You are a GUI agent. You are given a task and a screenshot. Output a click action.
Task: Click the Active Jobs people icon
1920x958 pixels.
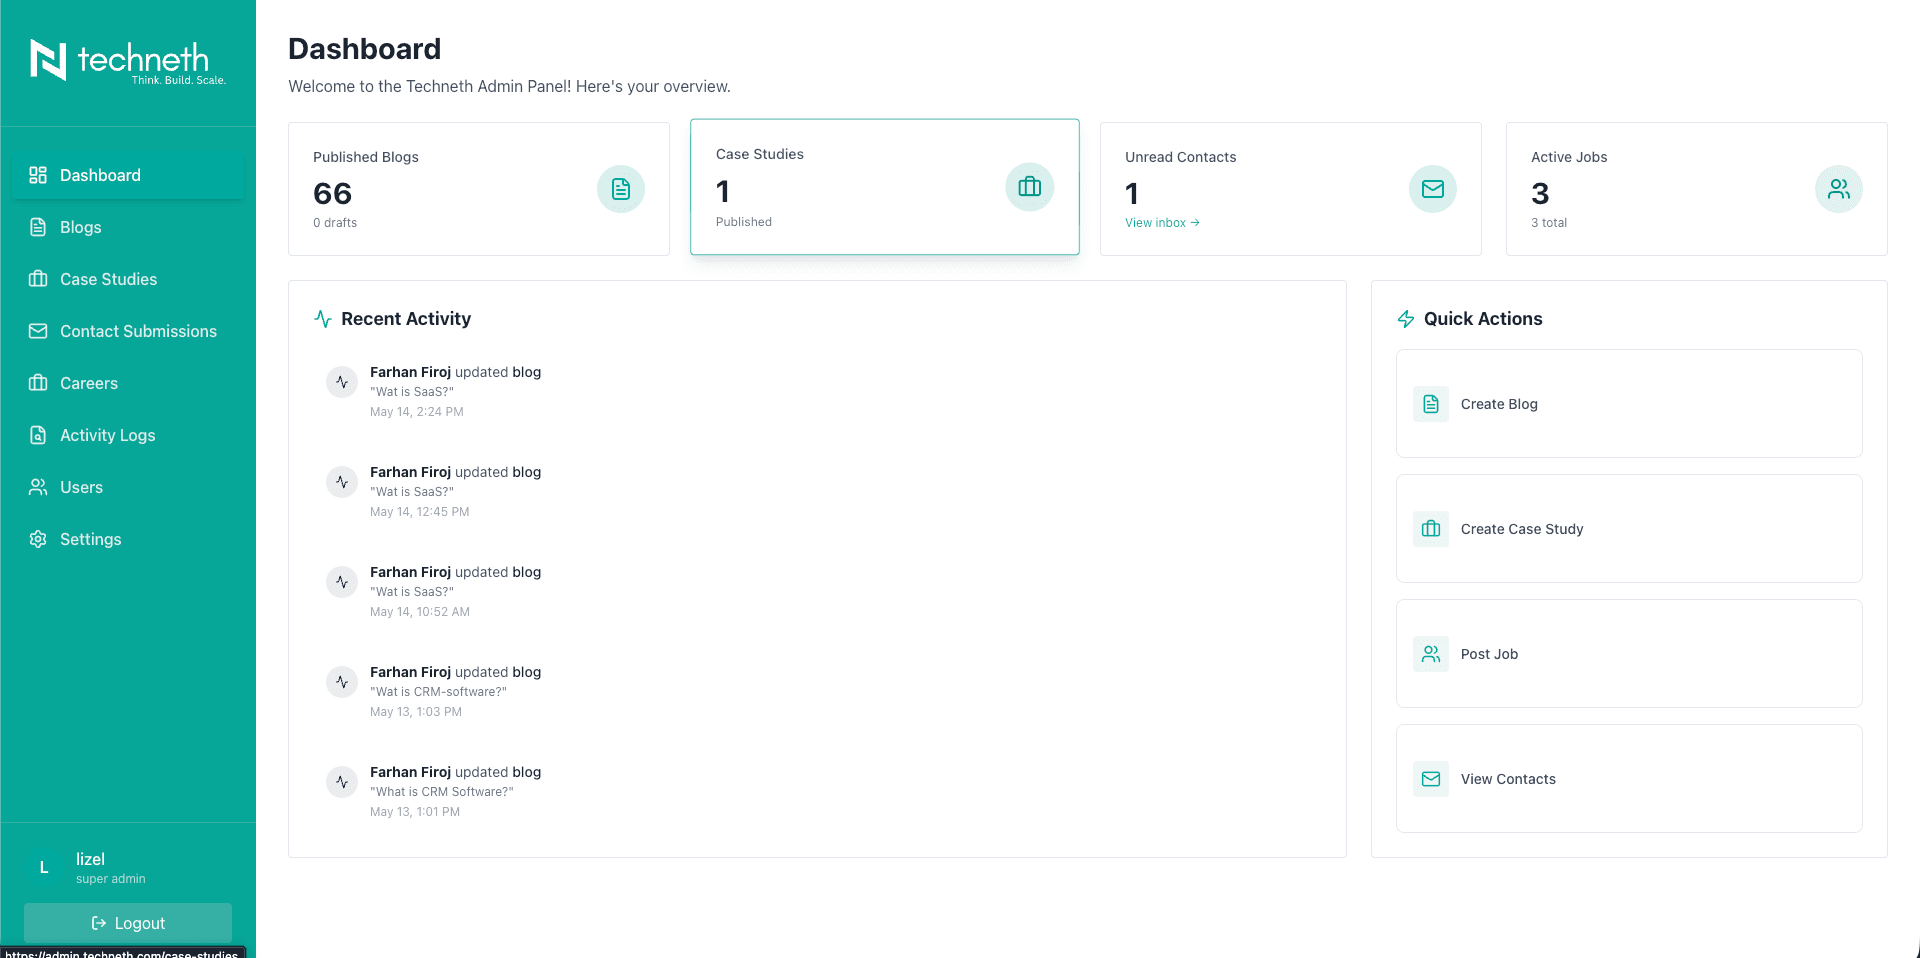pyautogui.click(x=1839, y=189)
